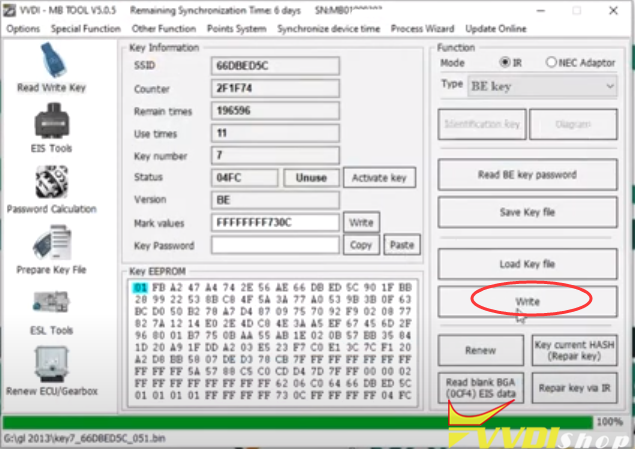The height and width of the screenshot is (449, 635).
Task: Open the Points System menu
Action: 237,29
